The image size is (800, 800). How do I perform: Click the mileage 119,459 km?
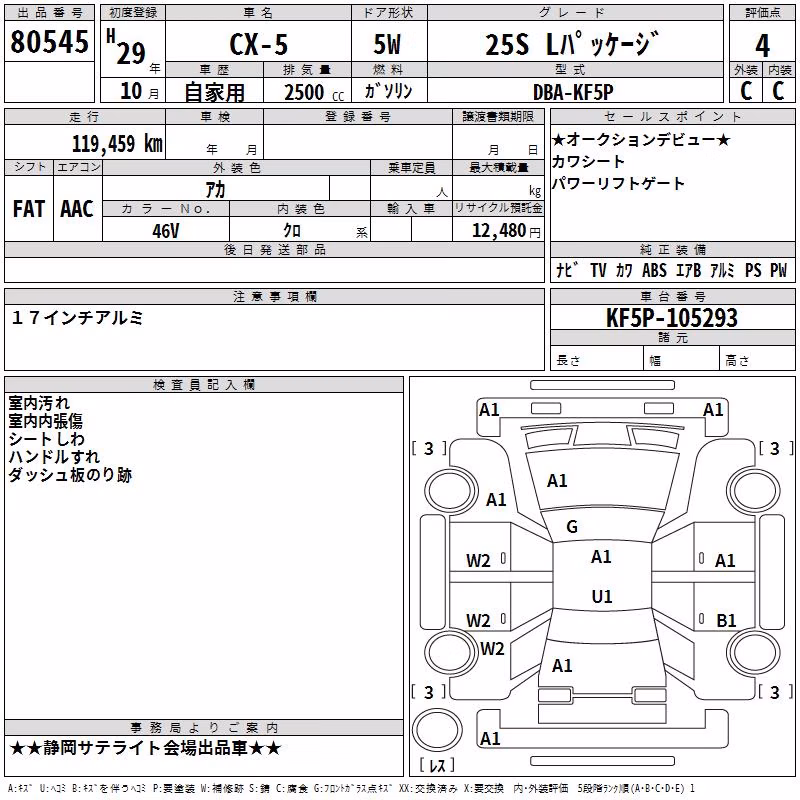tap(117, 143)
